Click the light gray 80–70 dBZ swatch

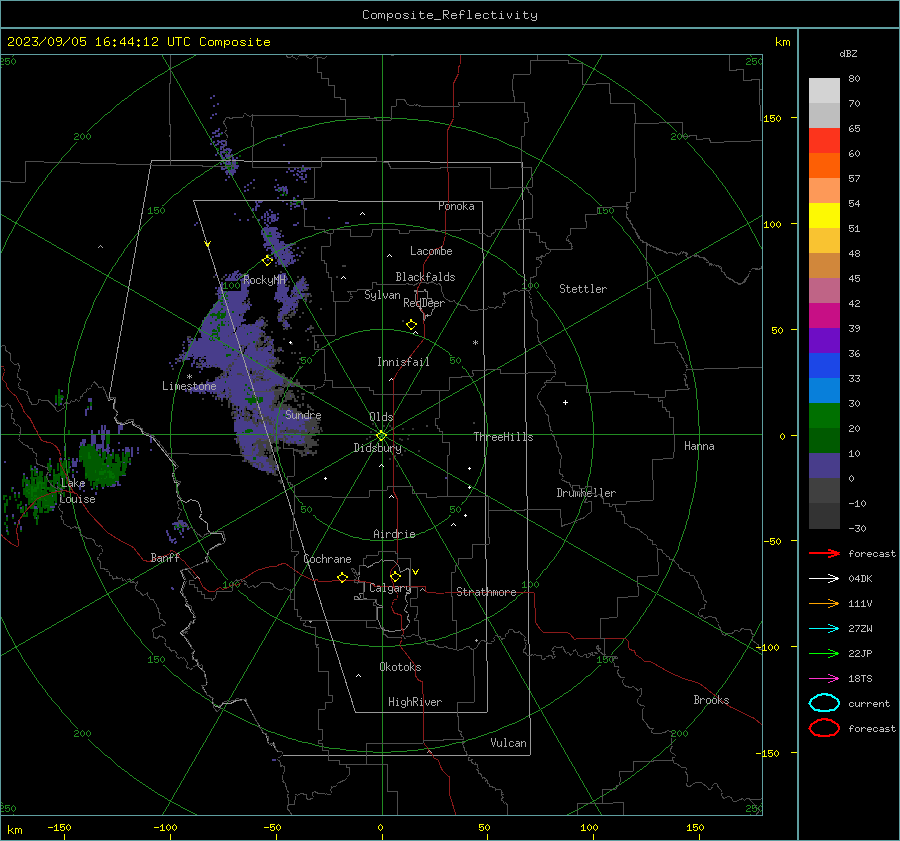(824, 91)
